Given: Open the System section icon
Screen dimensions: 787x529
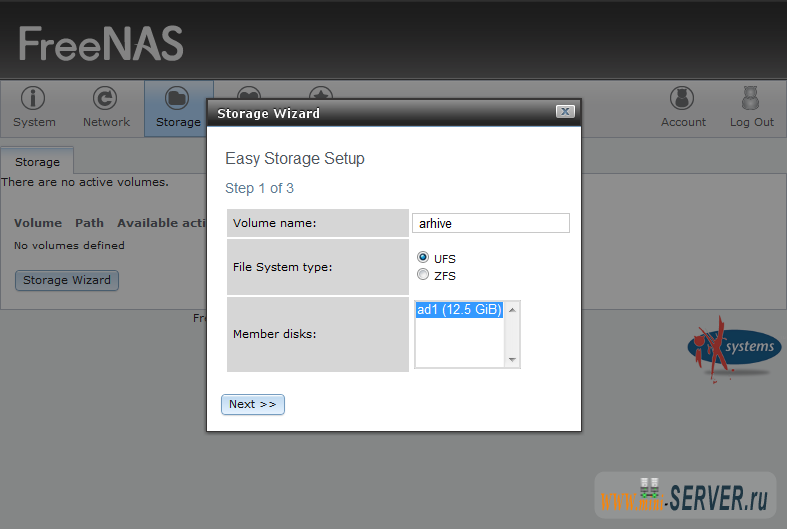Looking at the screenshot, I should click(x=33, y=98).
